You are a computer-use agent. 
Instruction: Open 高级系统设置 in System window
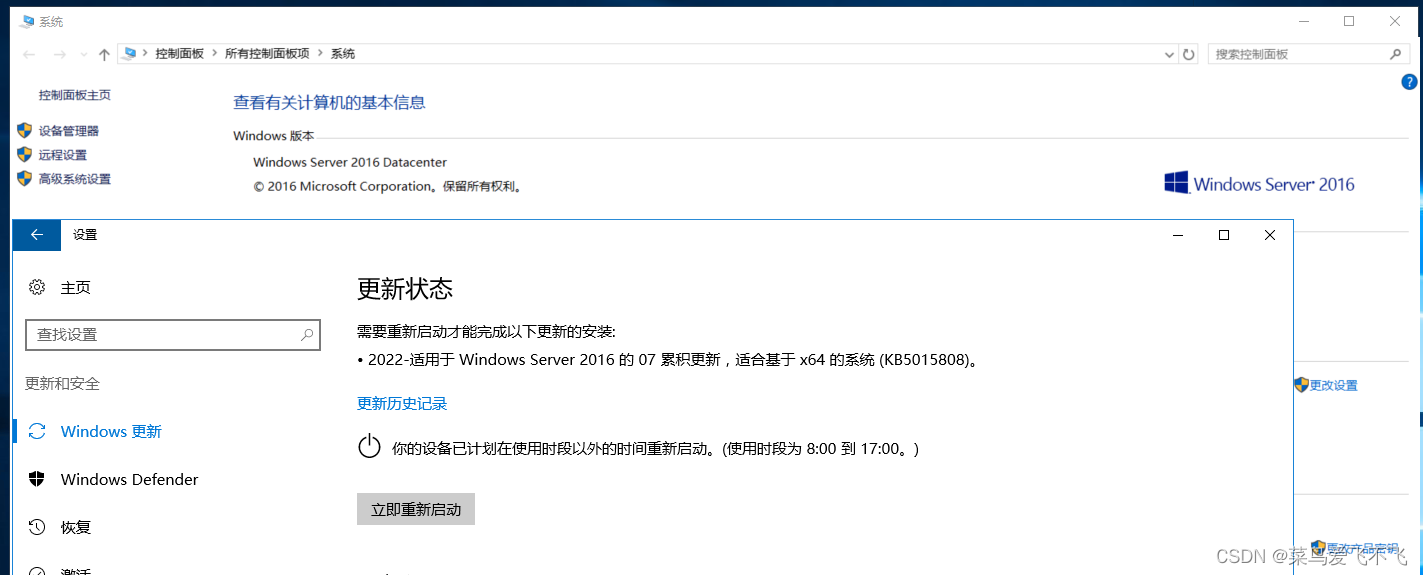75,179
